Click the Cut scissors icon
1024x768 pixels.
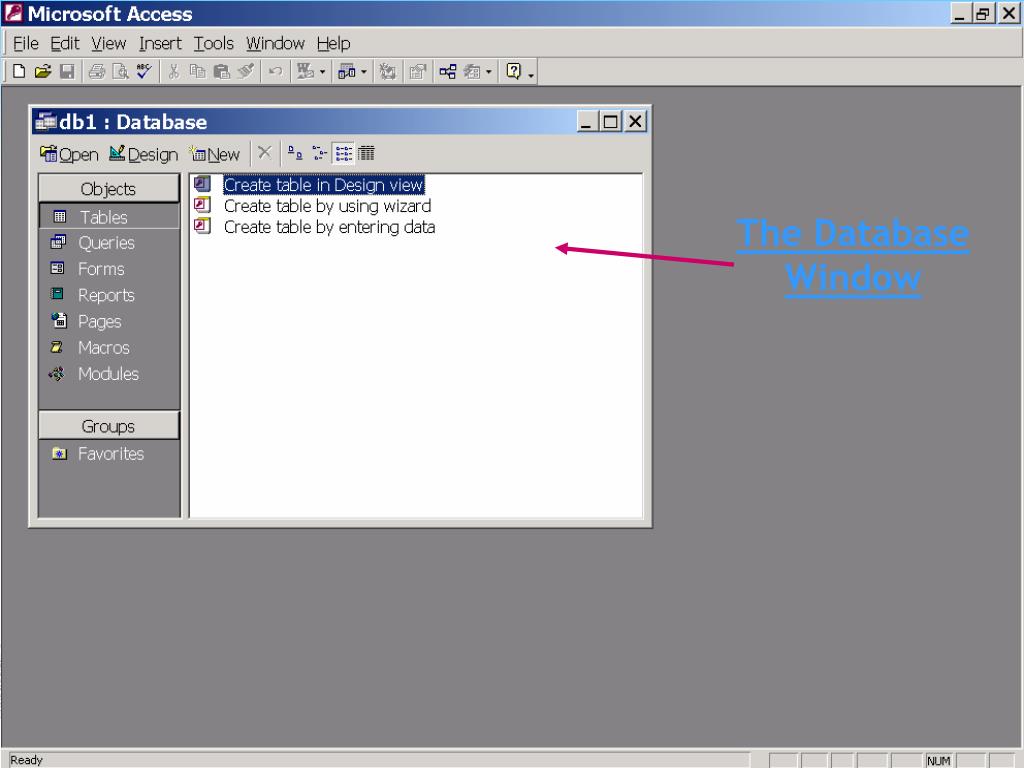point(174,71)
